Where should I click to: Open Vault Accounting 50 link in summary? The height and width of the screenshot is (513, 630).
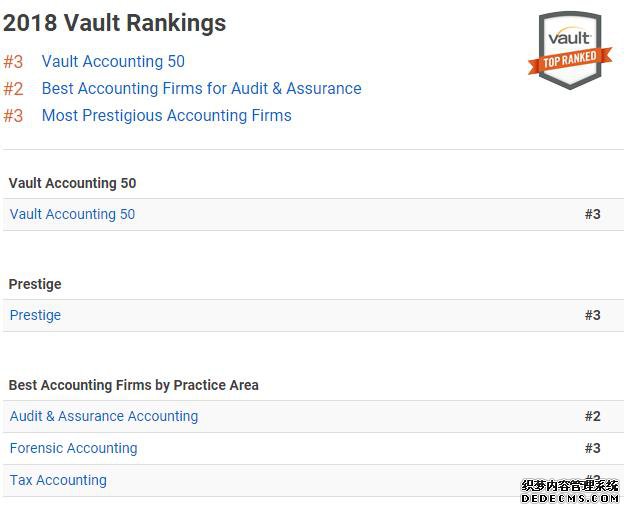[113, 61]
